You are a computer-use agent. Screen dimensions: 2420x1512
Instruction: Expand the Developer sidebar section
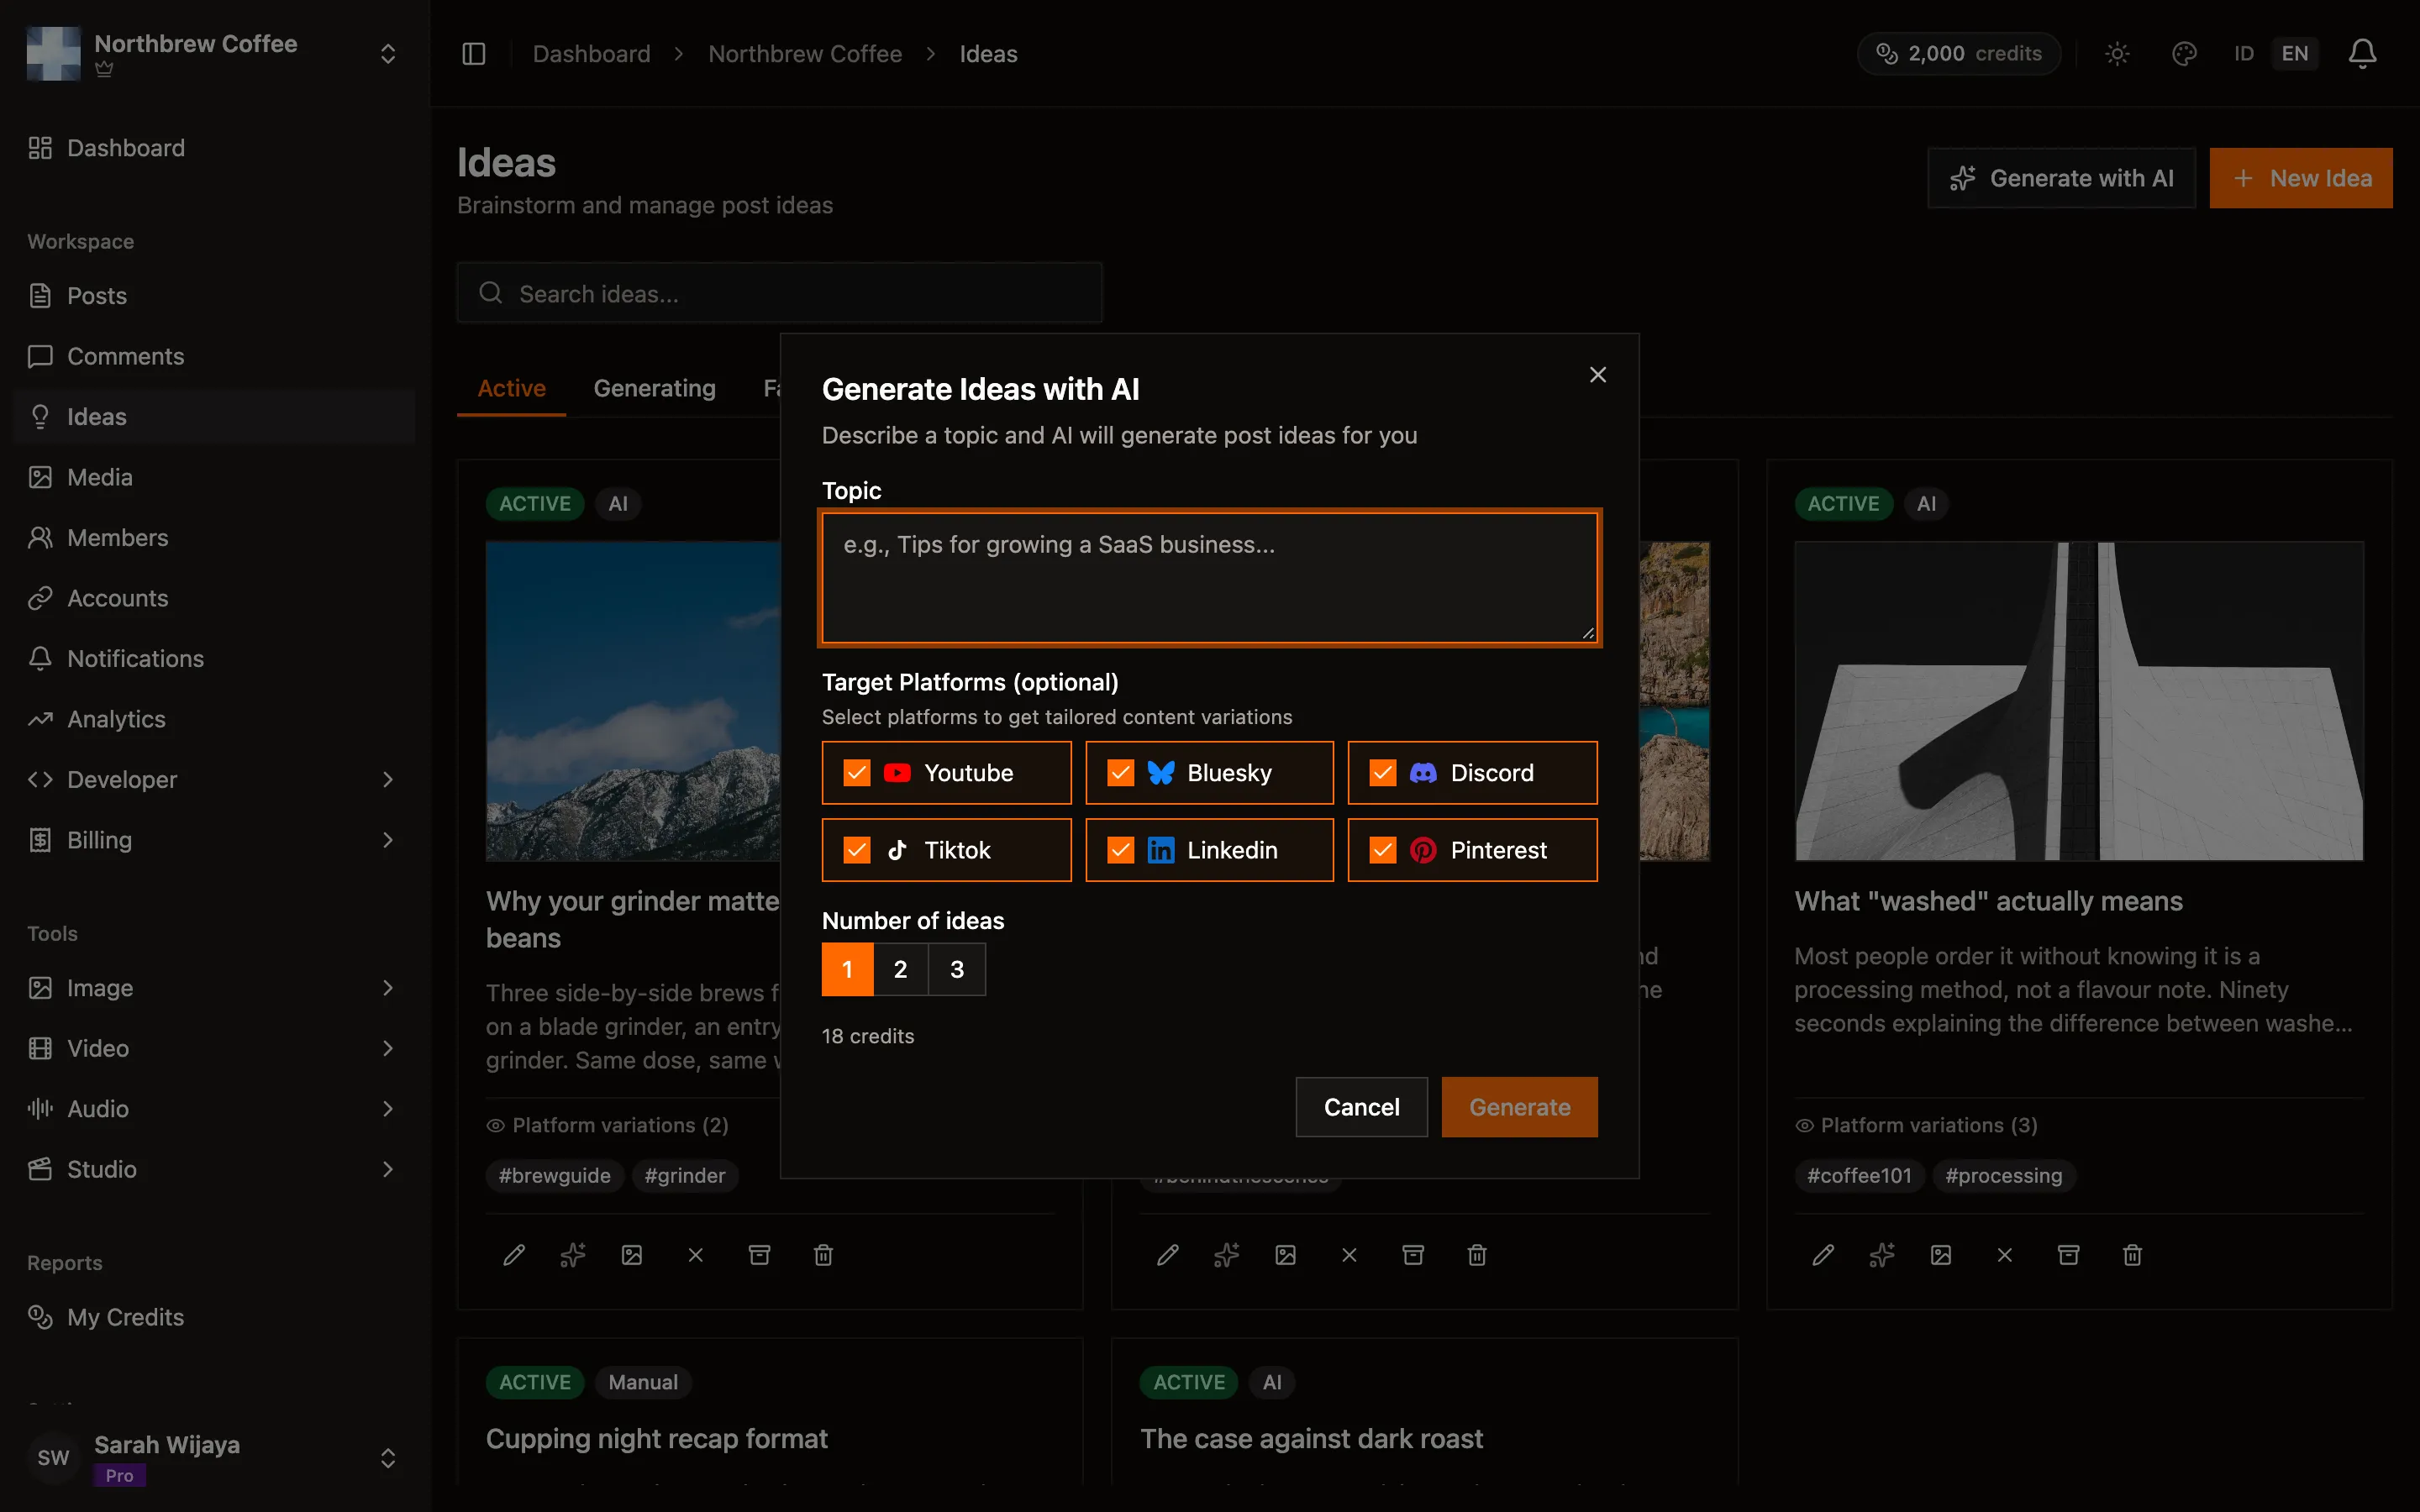pyautogui.click(x=215, y=780)
